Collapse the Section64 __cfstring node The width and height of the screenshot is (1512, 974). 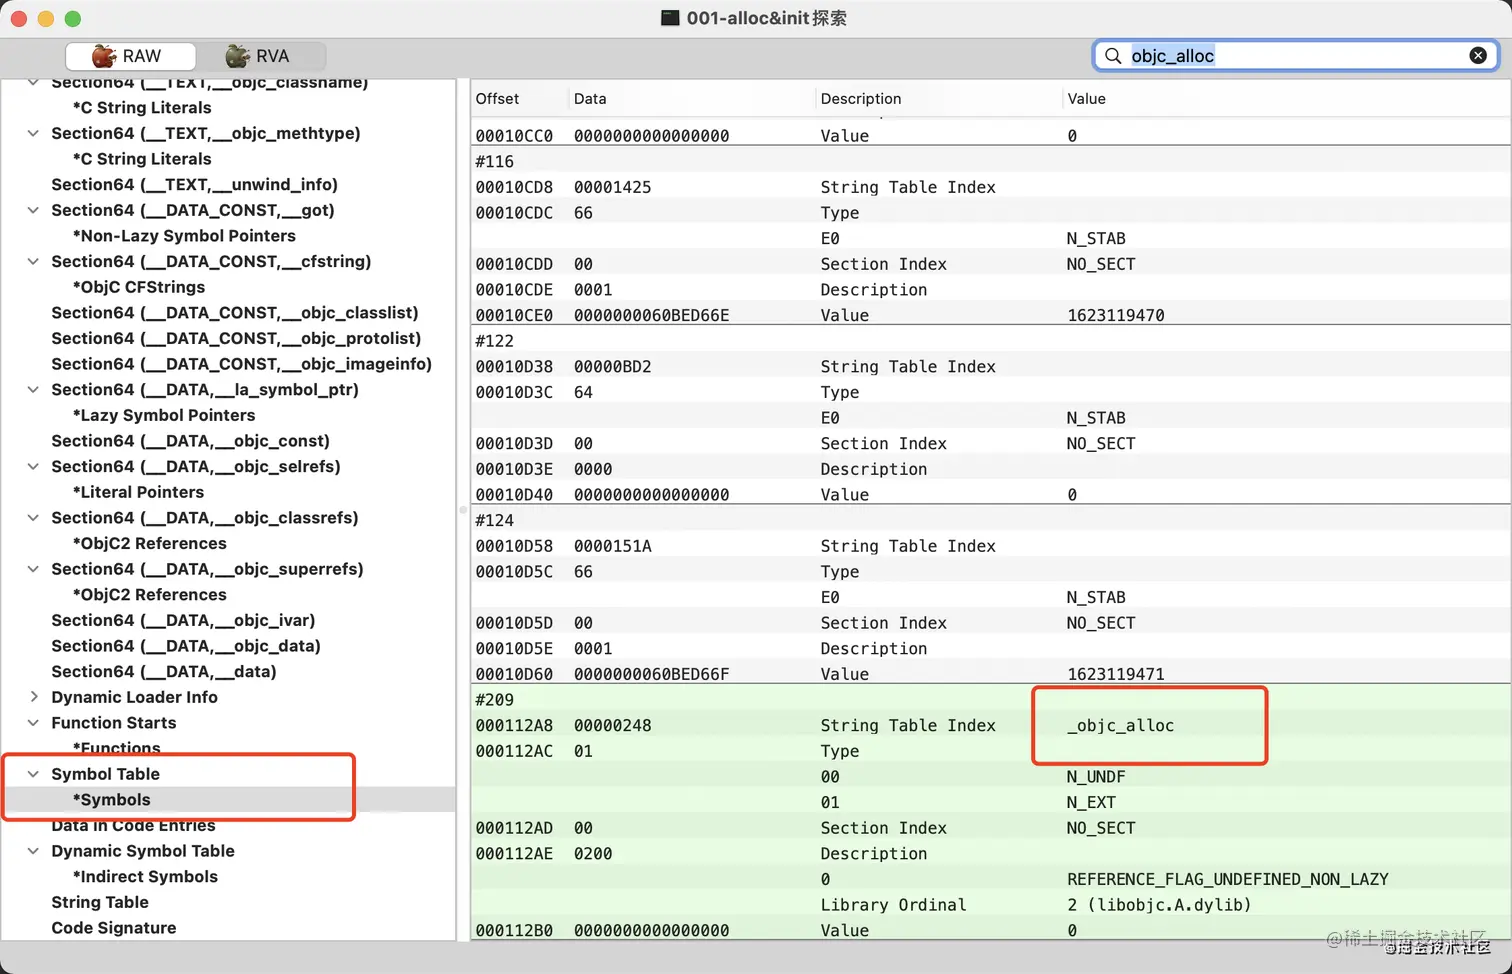point(33,261)
